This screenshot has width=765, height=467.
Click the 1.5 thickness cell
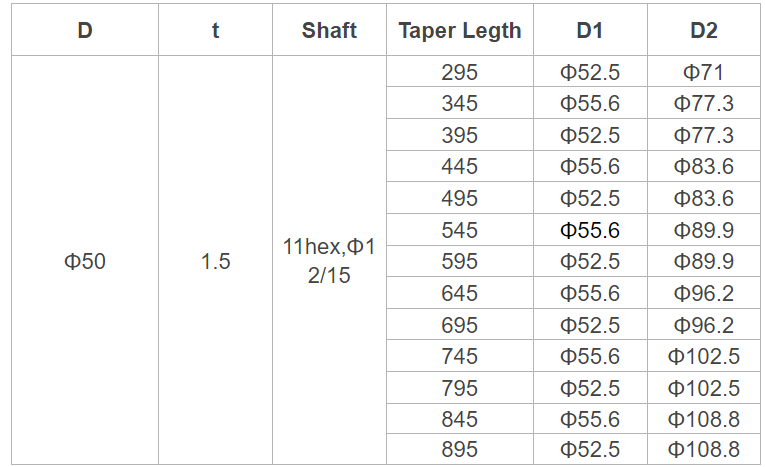[x=215, y=262]
